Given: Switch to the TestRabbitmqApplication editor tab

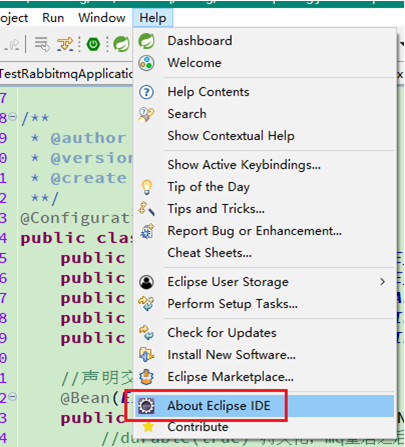Looking at the screenshot, I should pos(66,74).
